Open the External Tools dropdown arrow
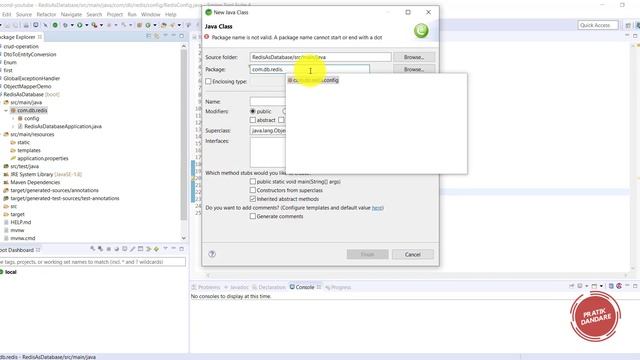The width and height of the screenshot is (640, 360). [x=102, y=25]
